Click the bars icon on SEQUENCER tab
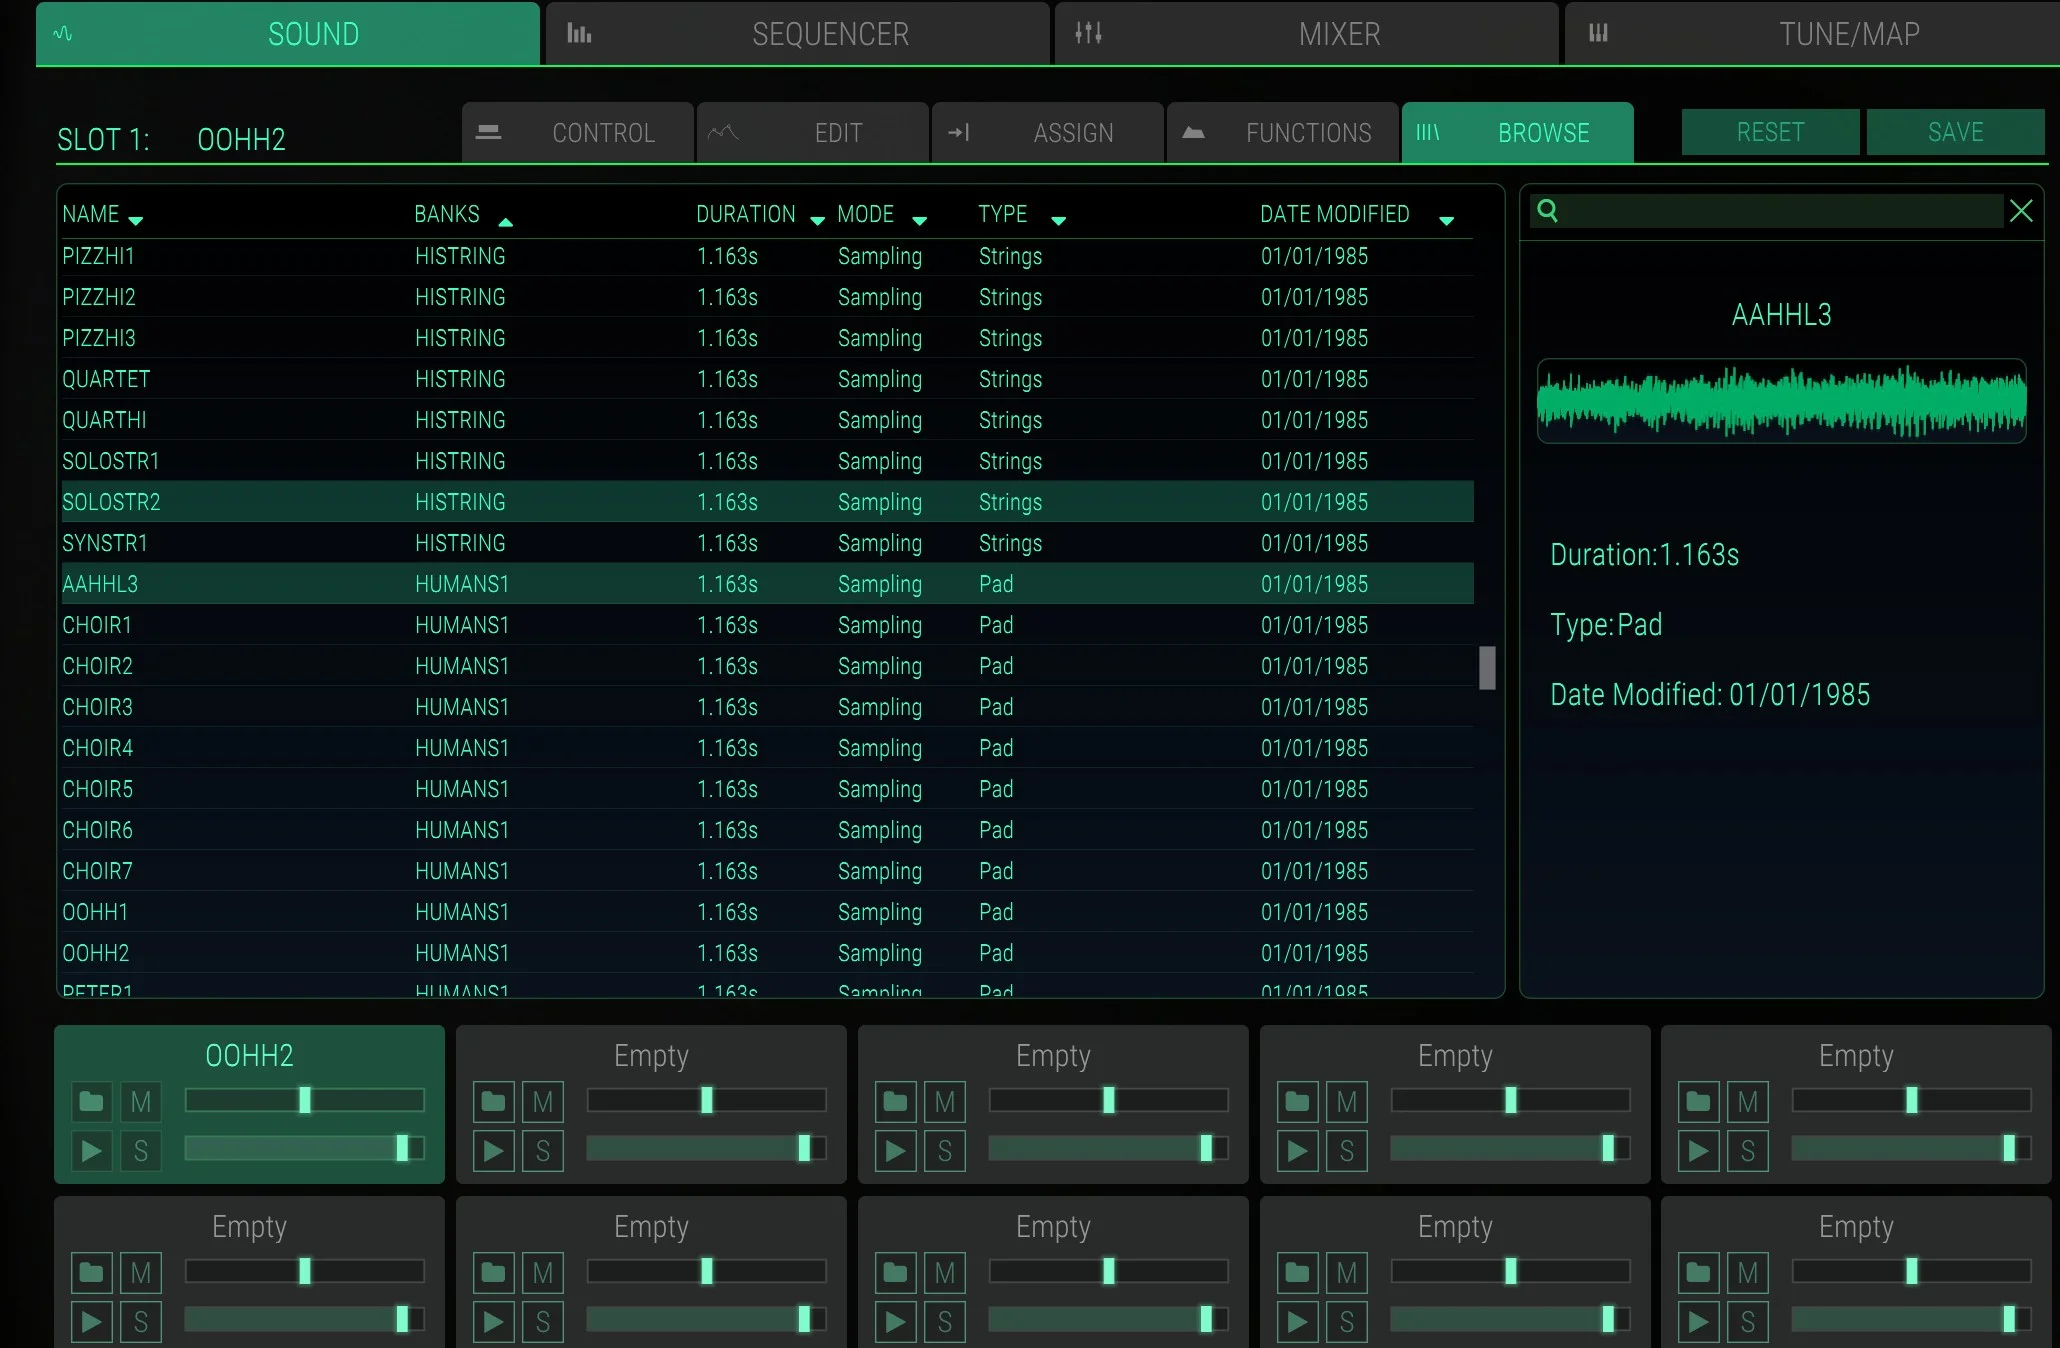 [x=579, y=34]
